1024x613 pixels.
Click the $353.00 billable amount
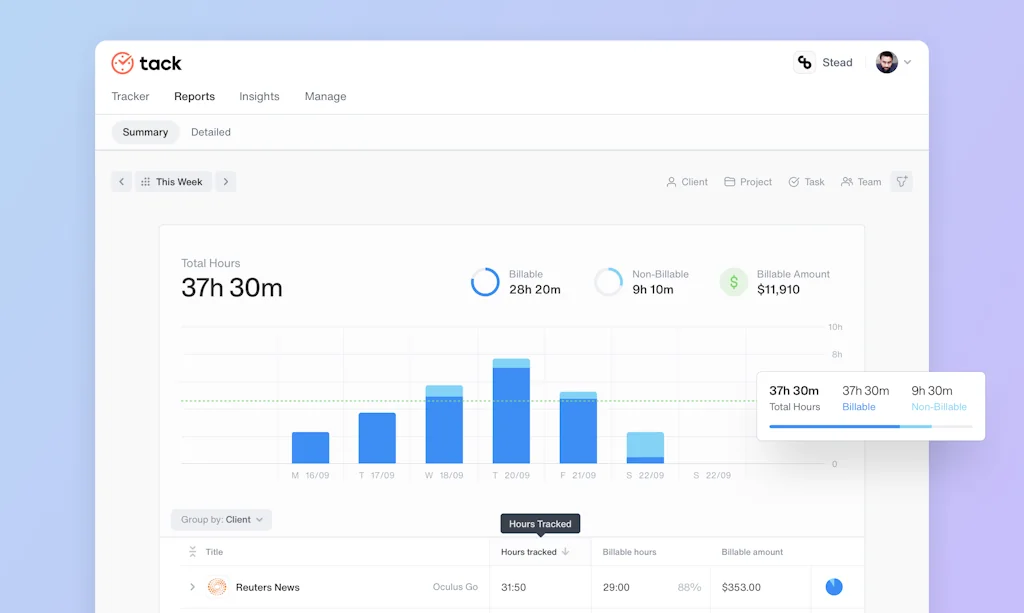pyautogui.click(x=741, y=587)
